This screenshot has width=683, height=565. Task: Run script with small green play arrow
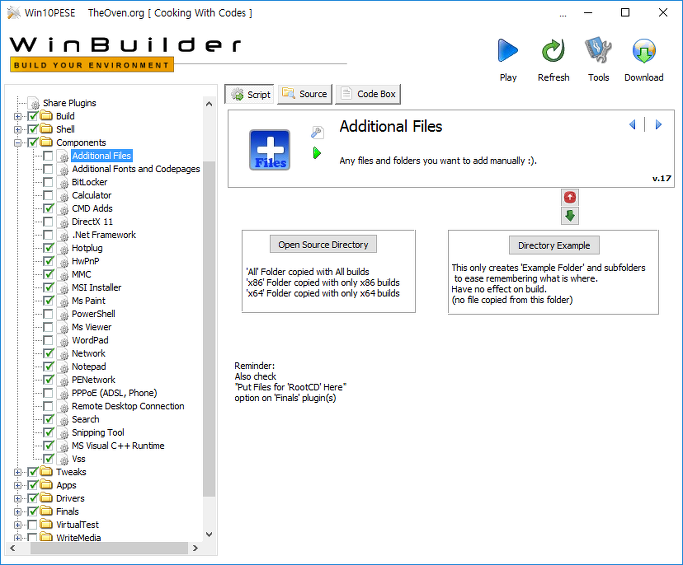tap(317, 153)
